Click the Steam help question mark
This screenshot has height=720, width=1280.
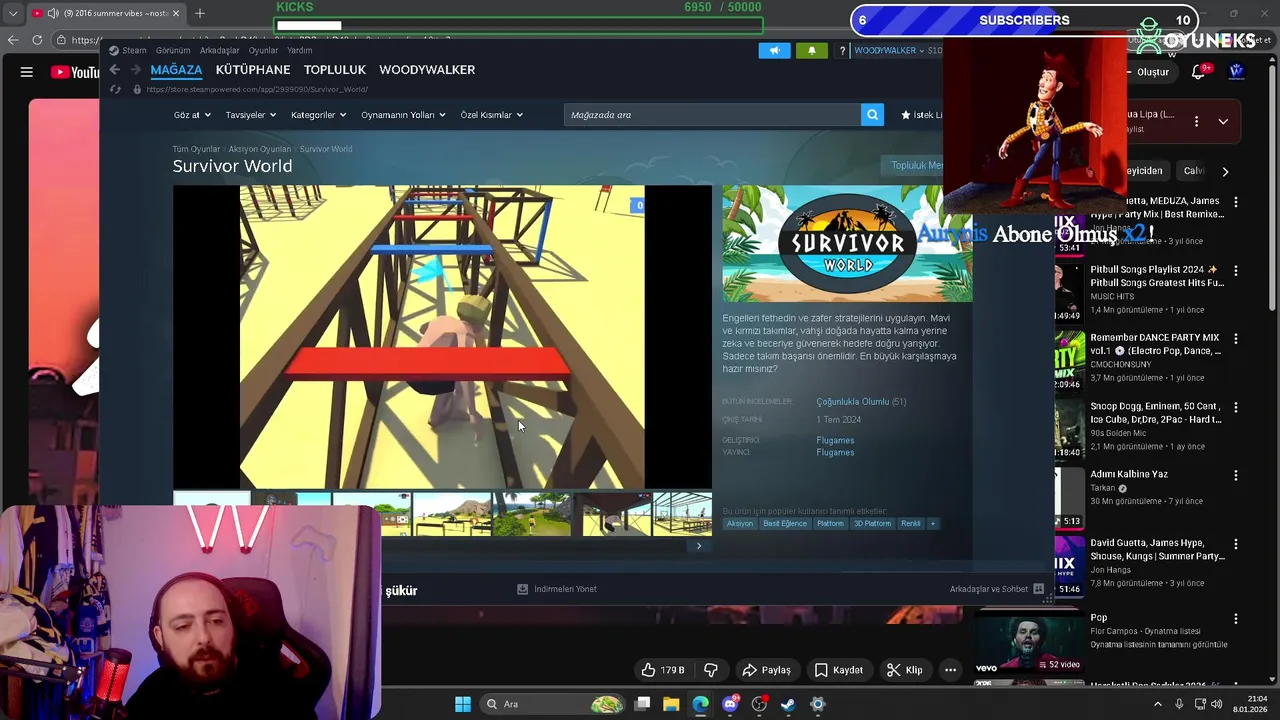click(x=842, y=50)
